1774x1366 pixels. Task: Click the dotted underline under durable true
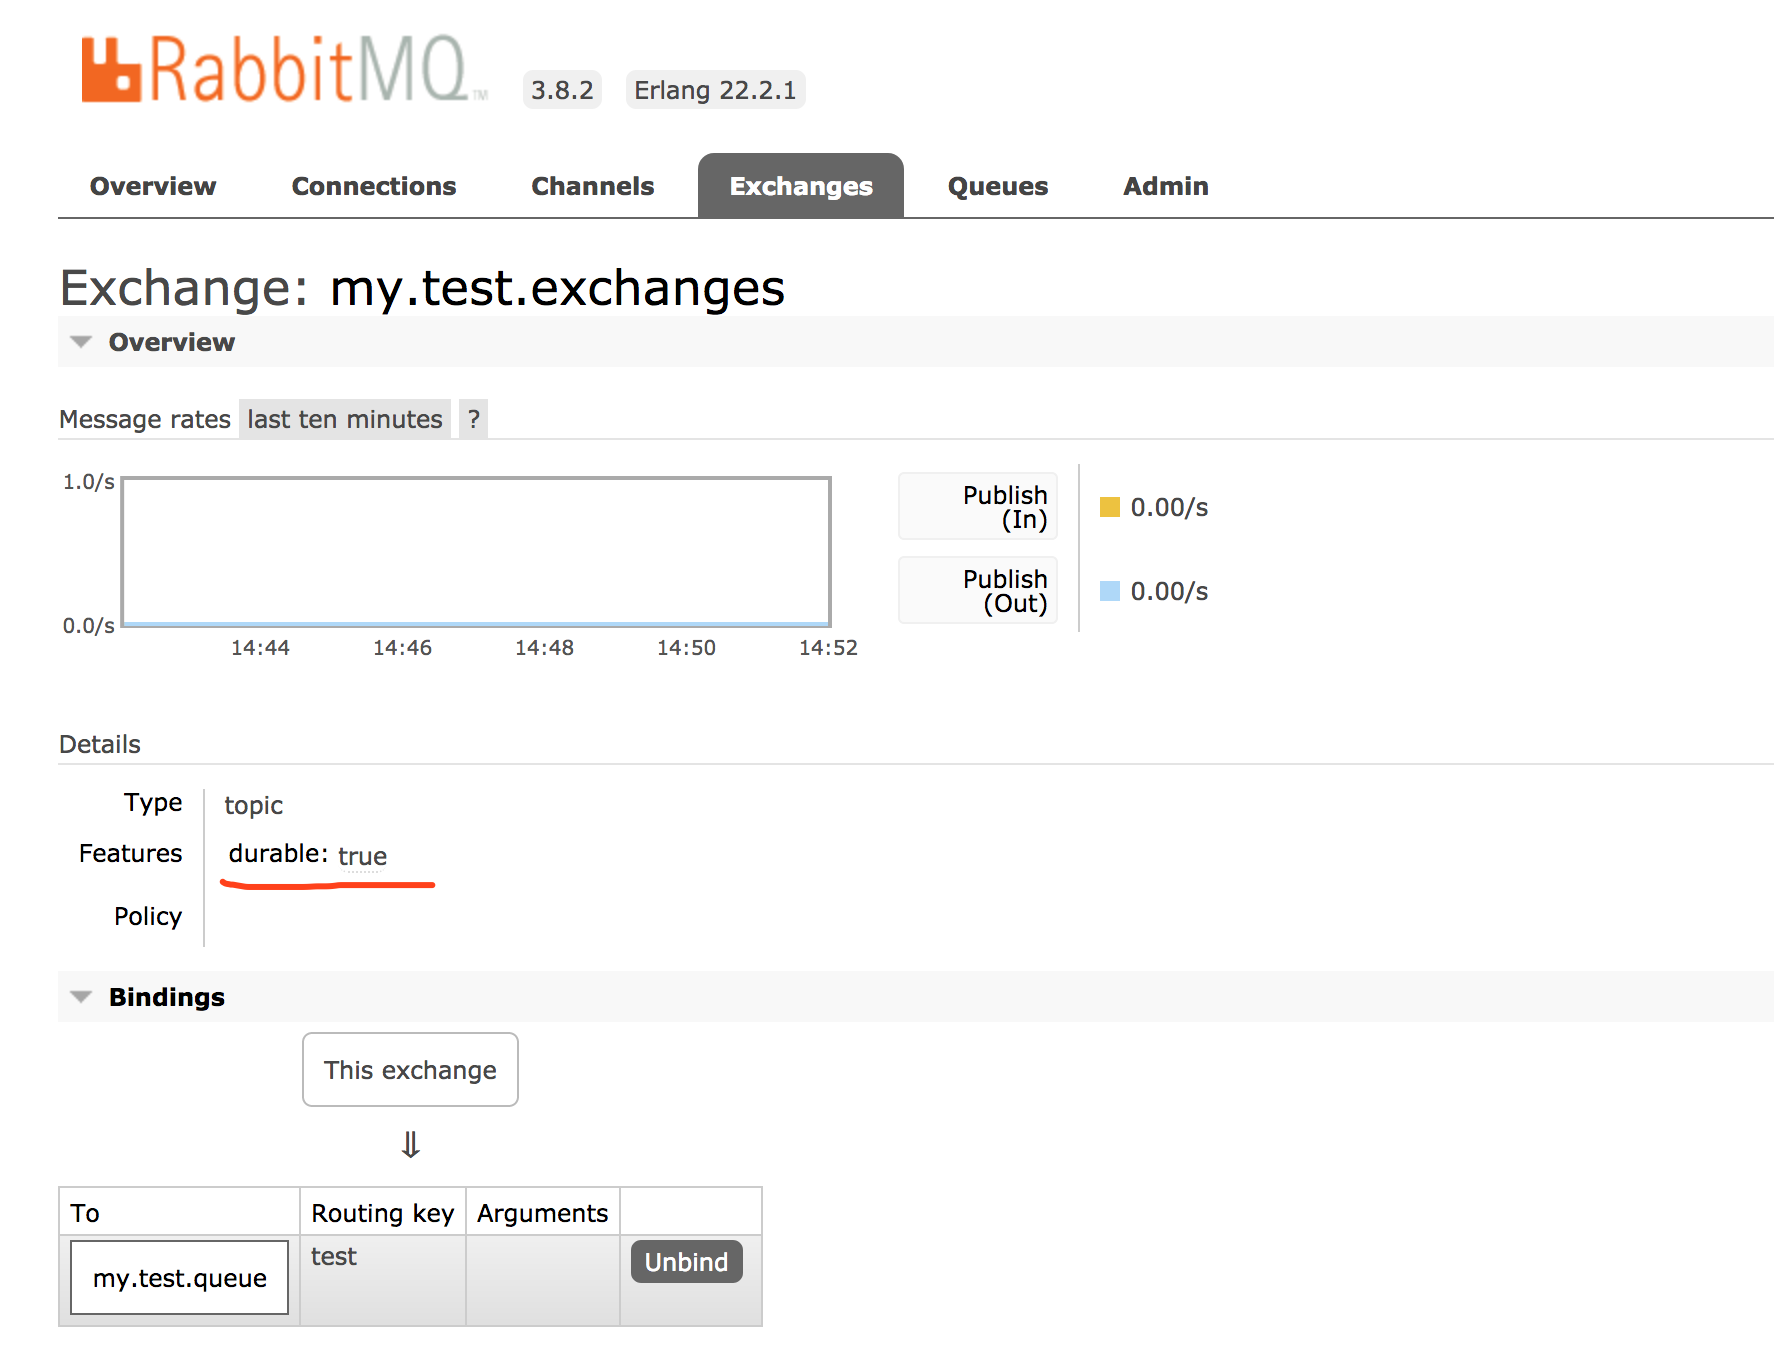362,872
